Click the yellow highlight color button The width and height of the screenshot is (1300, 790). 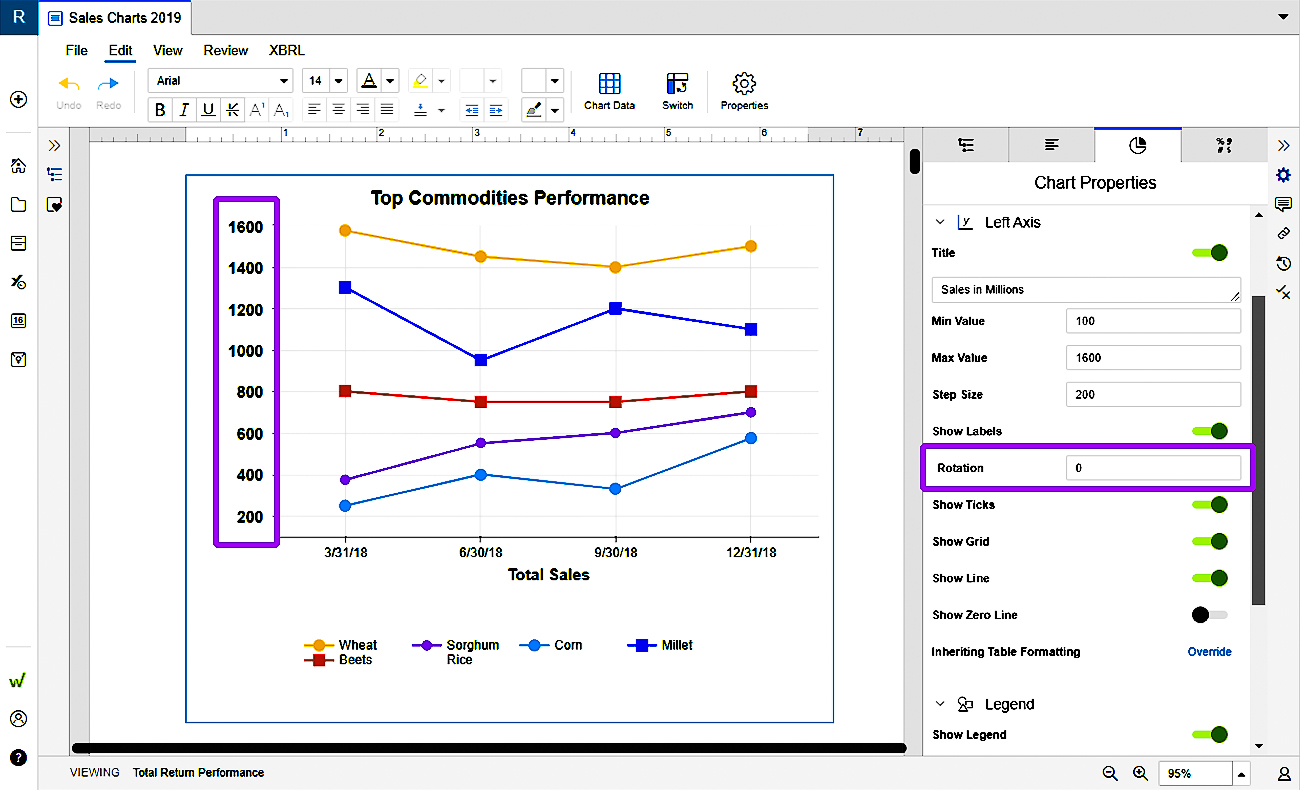tap(421, 81)
